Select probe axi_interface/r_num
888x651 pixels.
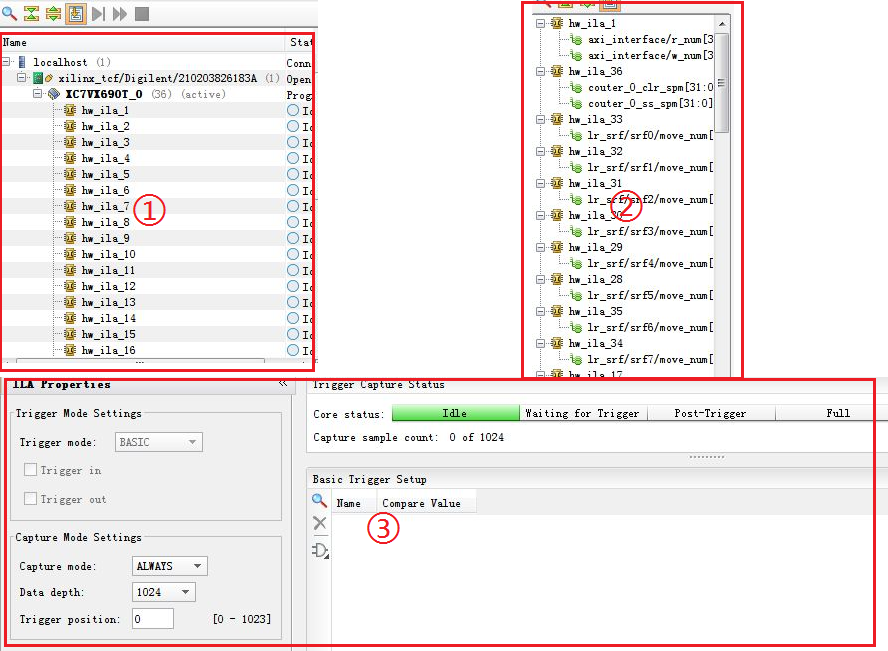pos(650,40)
